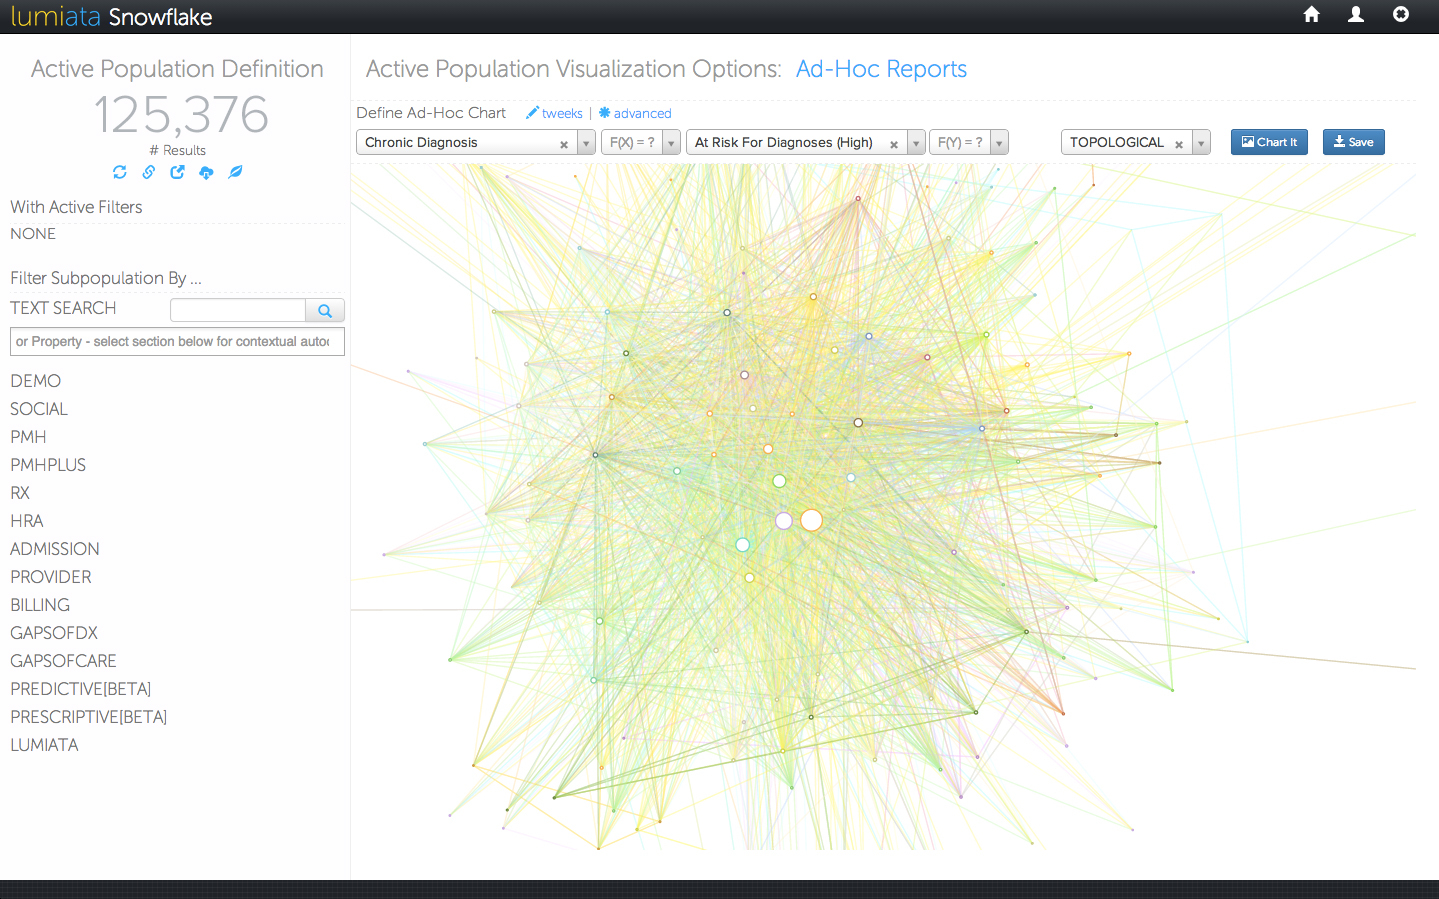Click the cloud download icon
The width and height of the screenshot is (1439, 899).
pos(206,172)
